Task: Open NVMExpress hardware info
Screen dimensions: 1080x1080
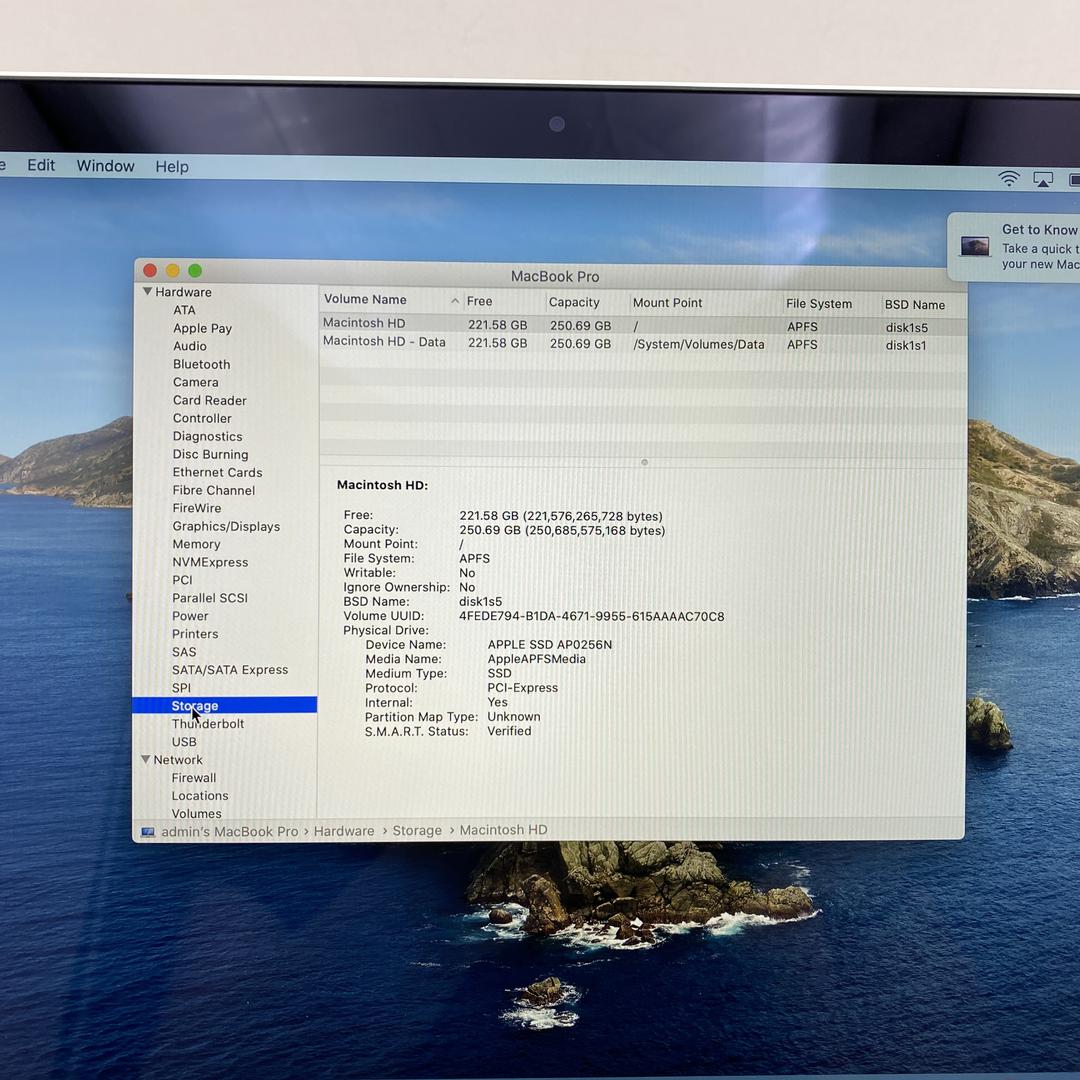Action: [x=210, y=562]
